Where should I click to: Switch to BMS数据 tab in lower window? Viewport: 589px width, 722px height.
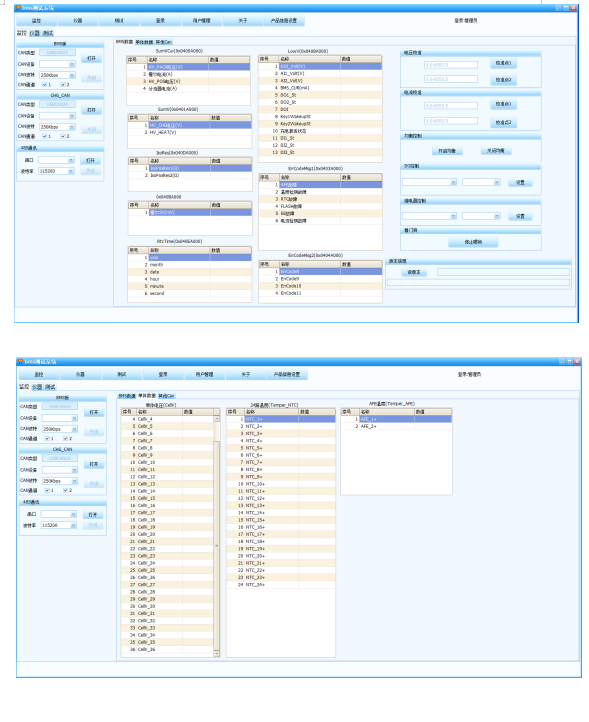[127, 396]
